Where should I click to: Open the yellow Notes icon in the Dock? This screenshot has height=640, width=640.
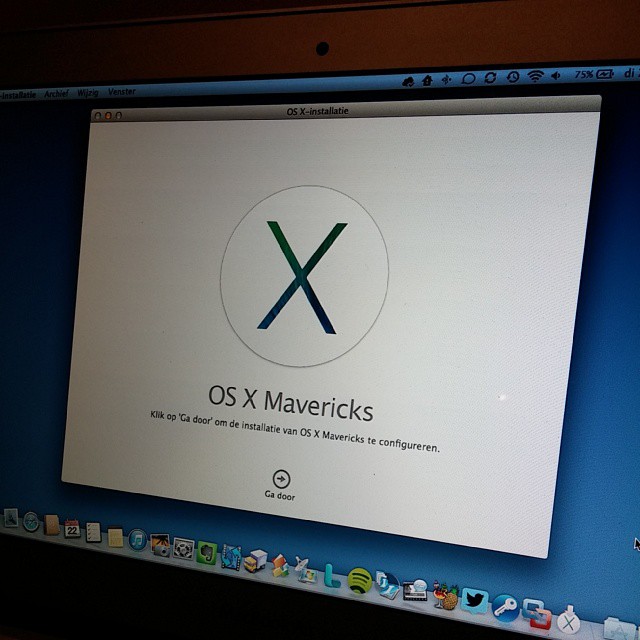pos(115,536)
